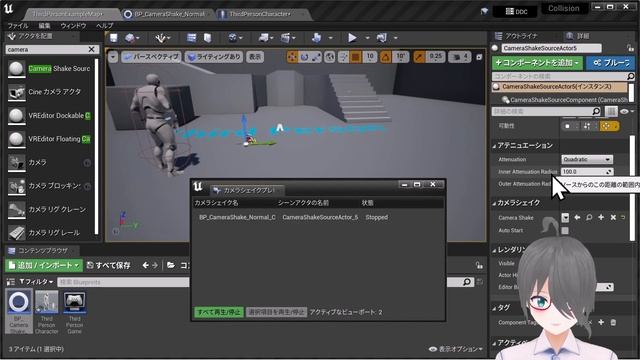Open the Attenuation Quadratic dropdown
Viewport: 640px width, 360px height.
[x=587, y=160]
